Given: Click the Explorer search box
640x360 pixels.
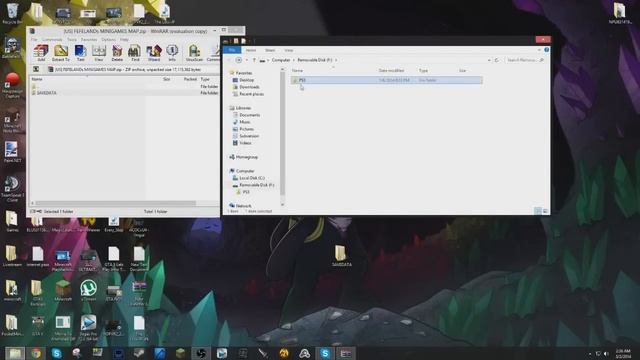Looking at the screenshot, I should click(525, 60).
